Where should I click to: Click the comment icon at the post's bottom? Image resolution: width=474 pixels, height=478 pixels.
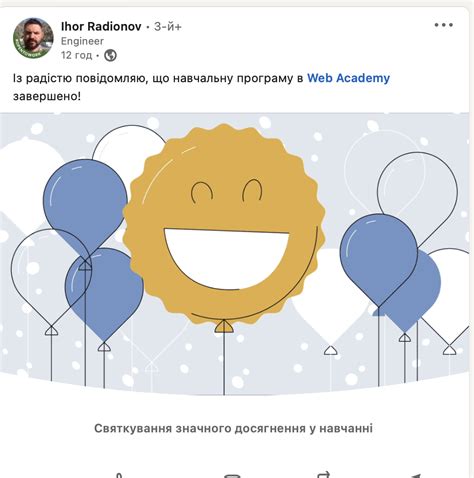click(x=232, y=476)
